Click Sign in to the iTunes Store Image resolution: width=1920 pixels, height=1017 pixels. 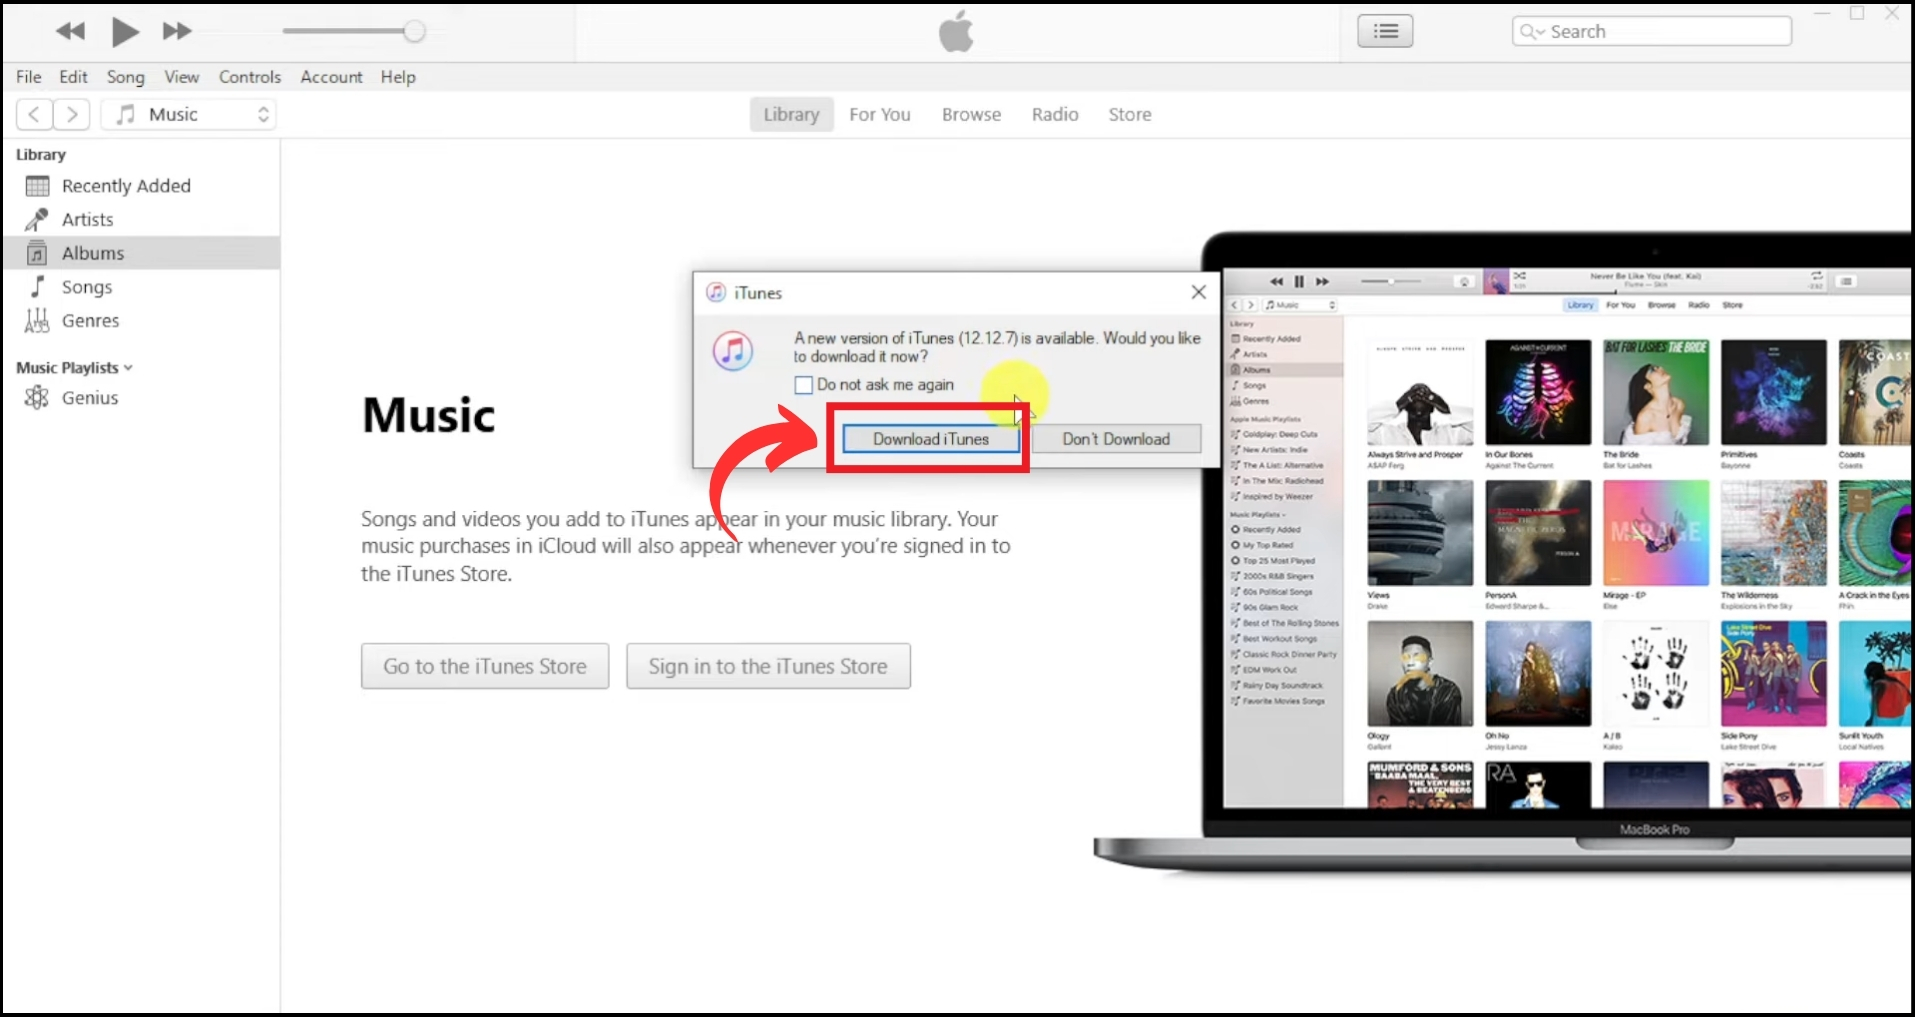point(768,665)
